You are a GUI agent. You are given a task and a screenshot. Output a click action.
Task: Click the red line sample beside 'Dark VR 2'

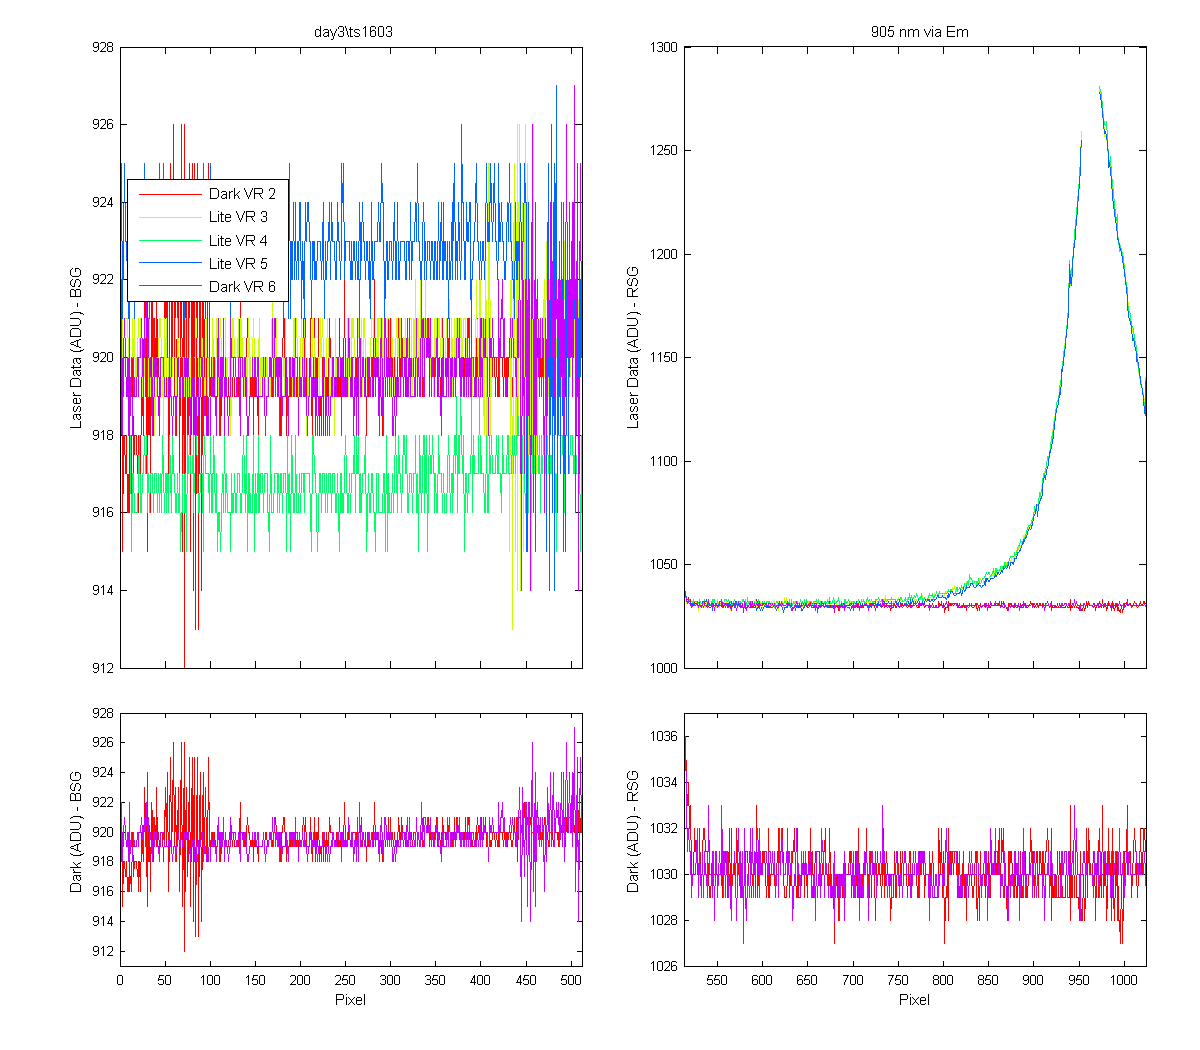click(170, 194)
